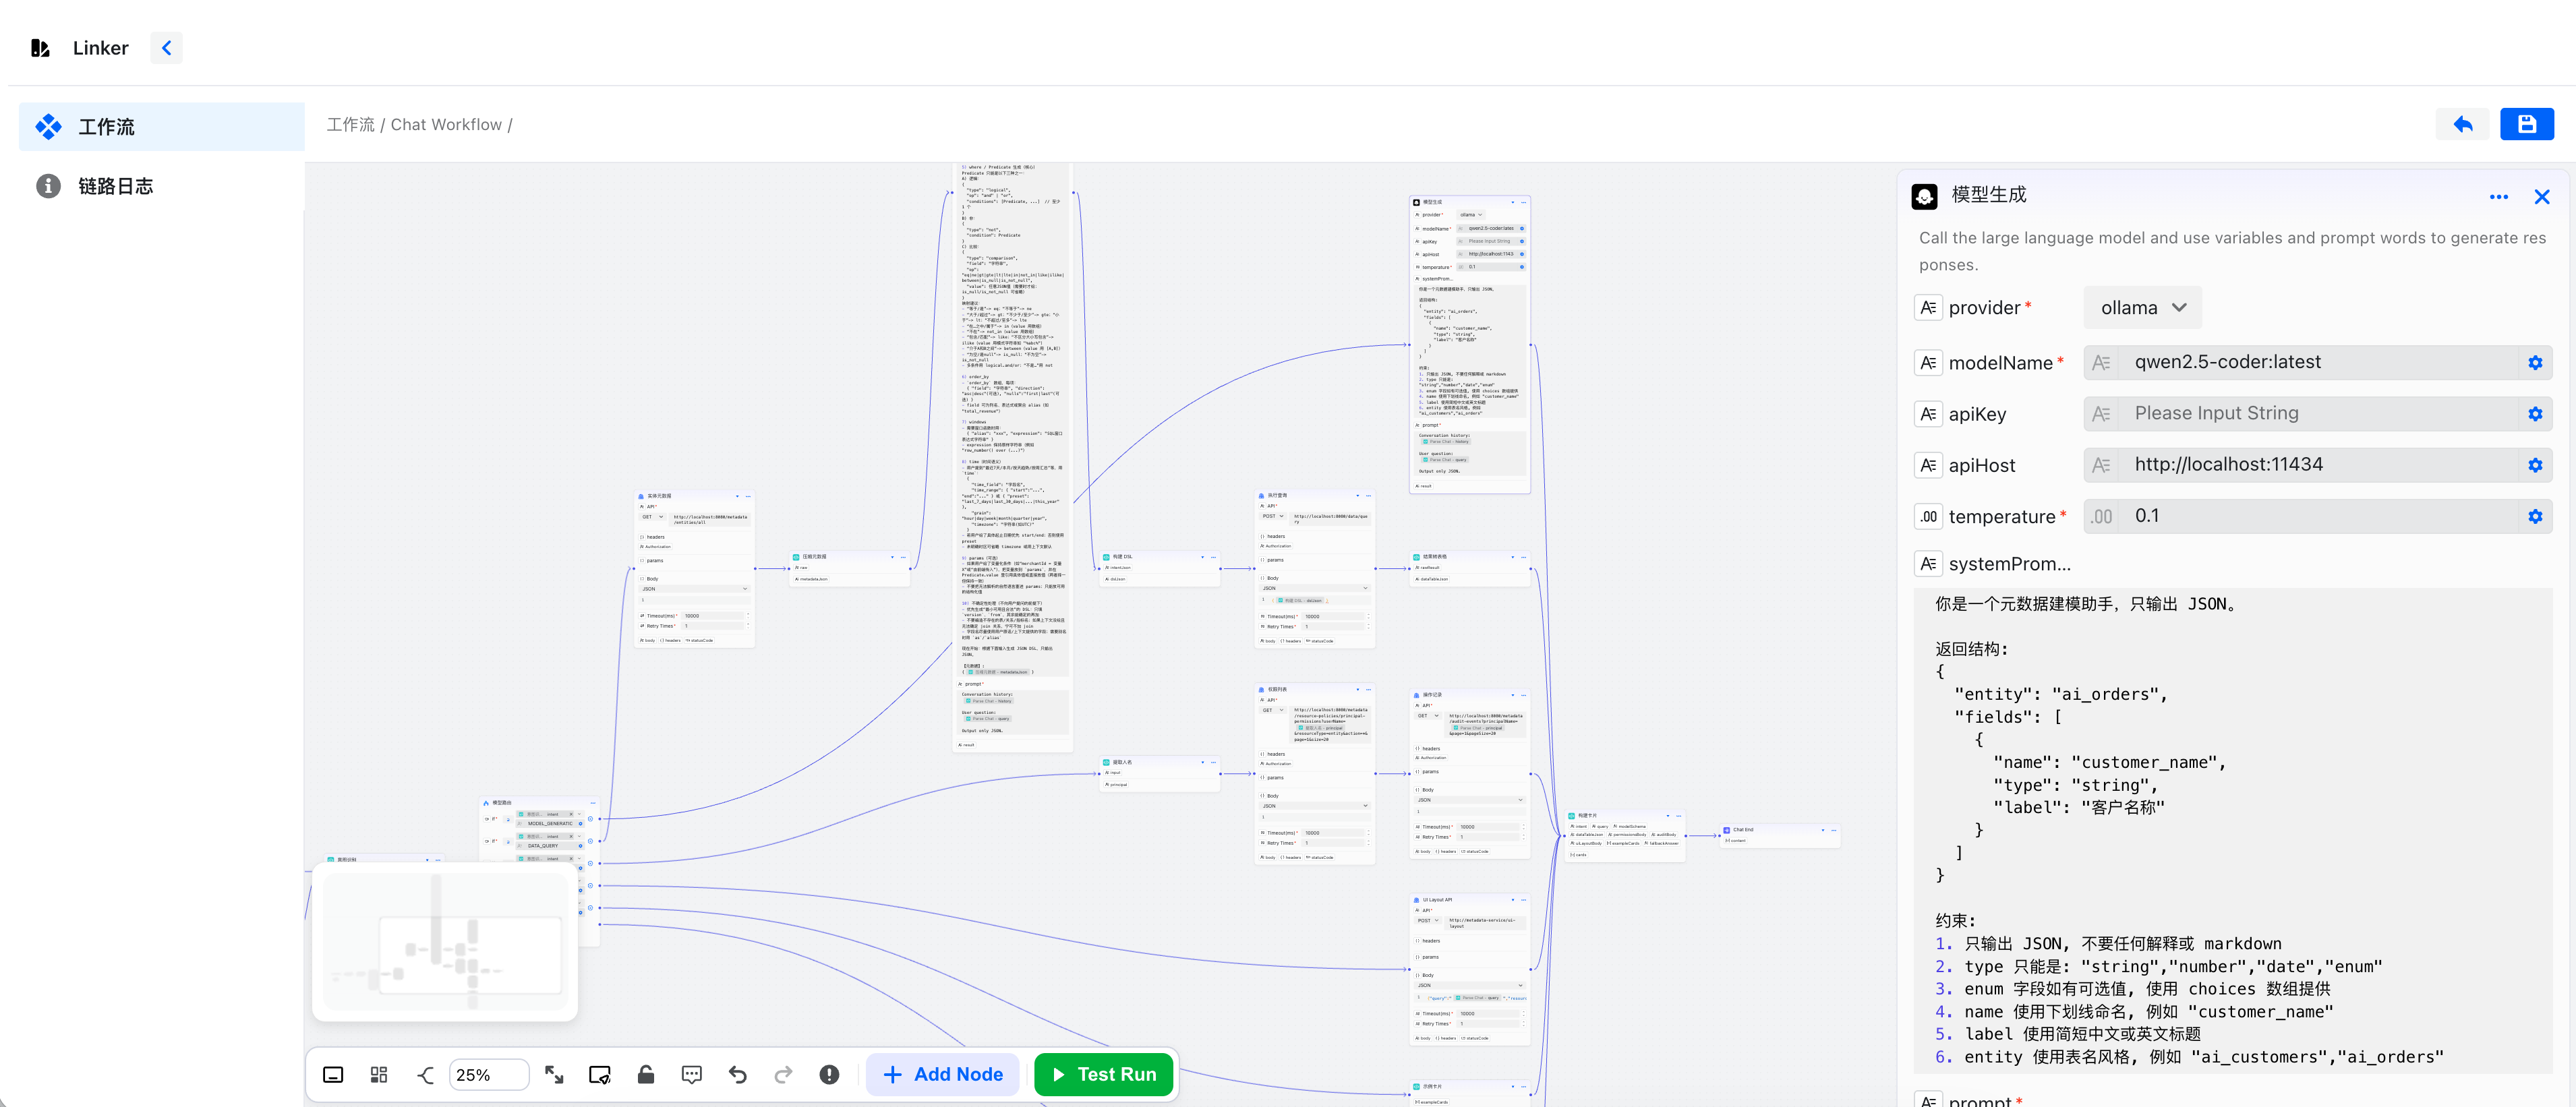Collapse the sidebar with the chevron
The height and width of the screenshot is (1107, 2576).
point(166,48)
